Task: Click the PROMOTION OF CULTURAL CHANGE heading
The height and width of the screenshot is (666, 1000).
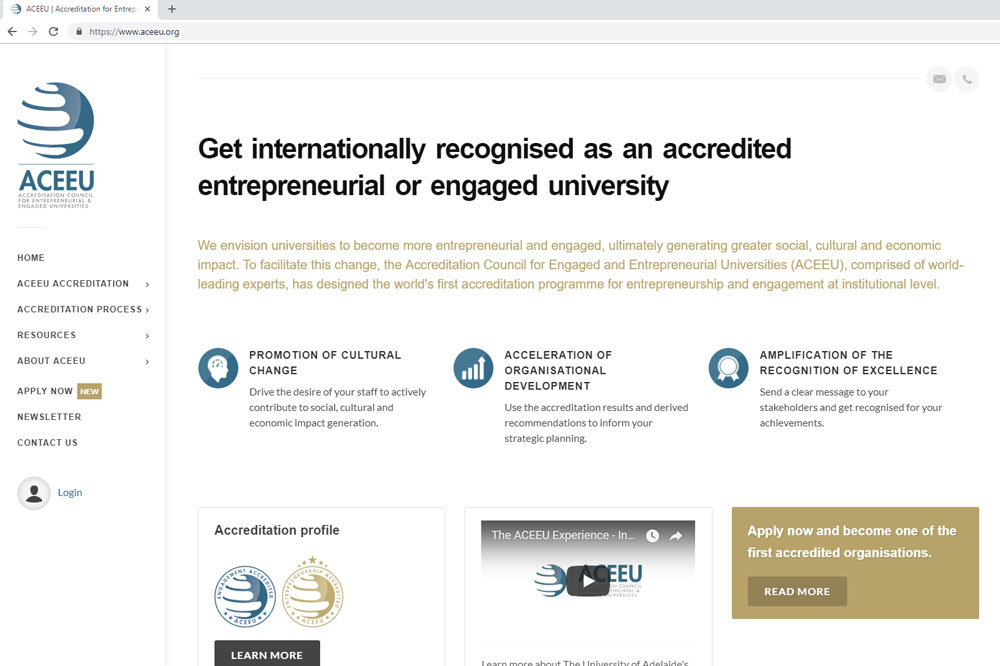Action: [x=325, y=362]
